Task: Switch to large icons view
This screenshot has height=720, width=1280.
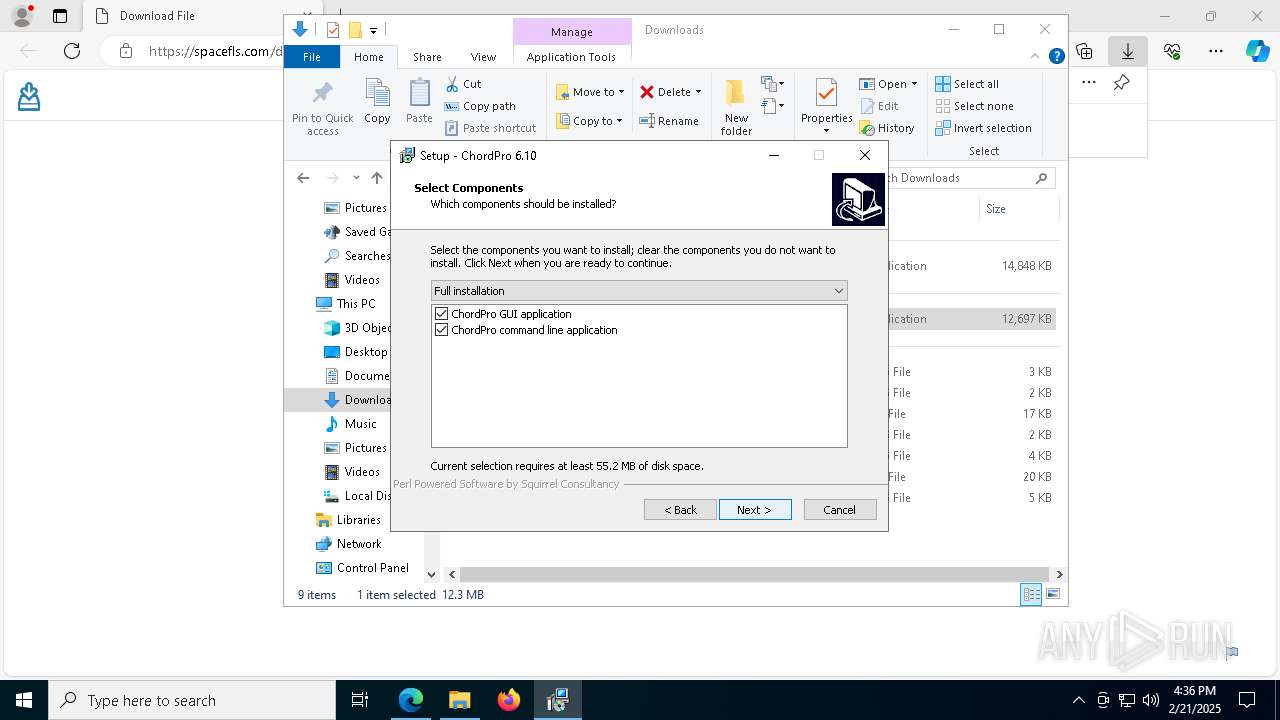Action: (x=1053, y=595)
